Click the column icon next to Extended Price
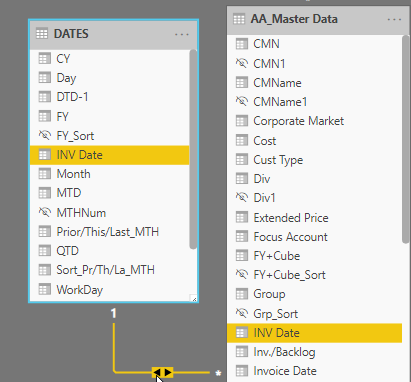The height and width of the screenshot is (382, 411). pos(242,217)
